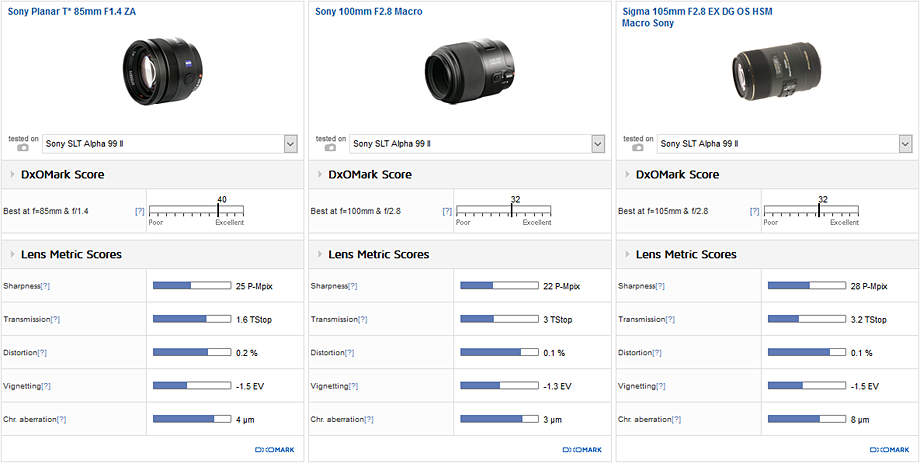This screenshot has height=463, width=920.
Task: Click the camera icon under first lens
Action: pyautogui.click(x=23, y=148)
